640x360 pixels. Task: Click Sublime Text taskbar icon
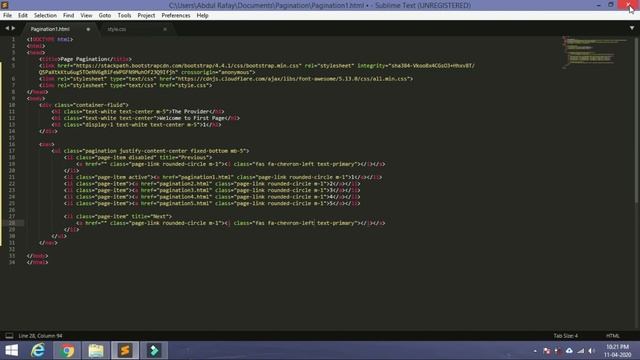coord(125,351)
